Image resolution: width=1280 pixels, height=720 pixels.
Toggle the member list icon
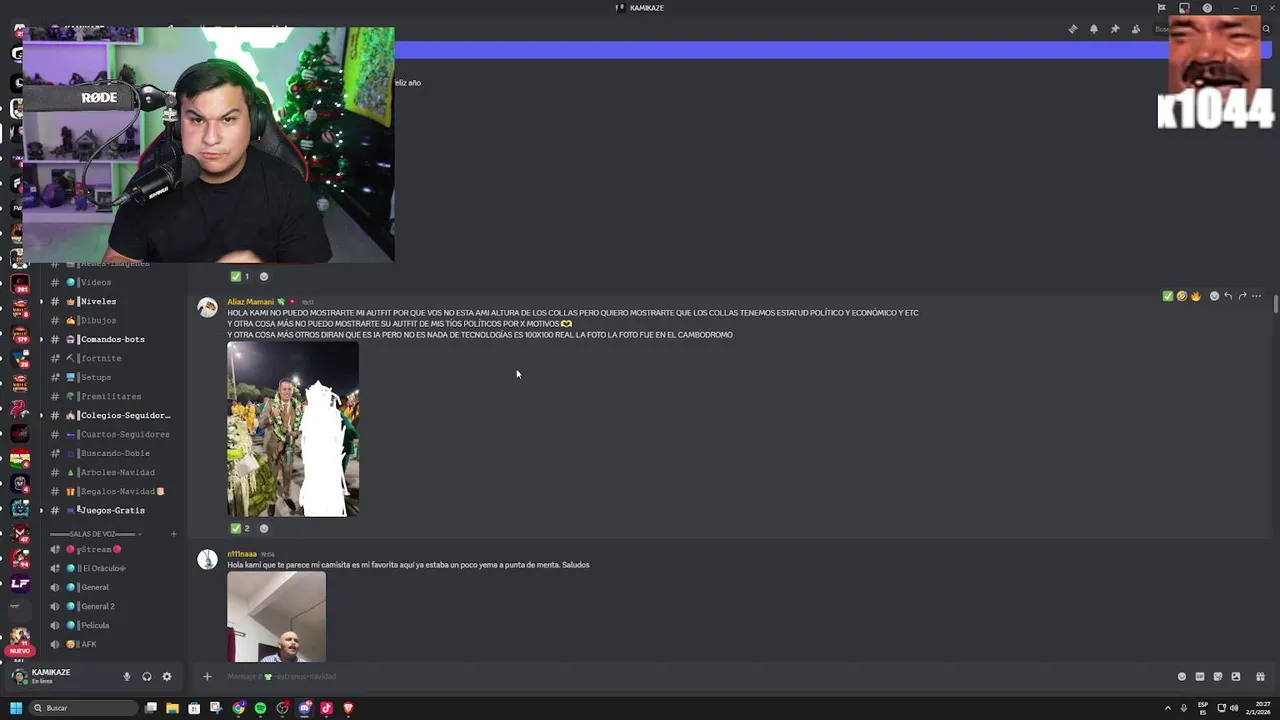click(1136, 29)
